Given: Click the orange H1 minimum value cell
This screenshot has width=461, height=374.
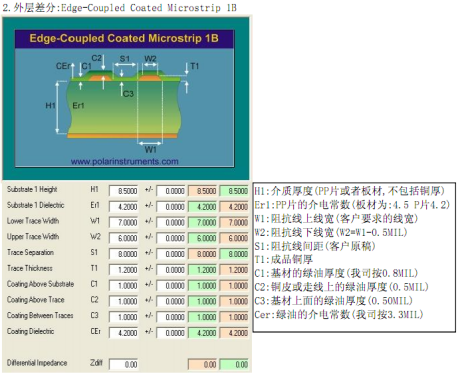Looking at the screenshot, I should pos(202,191).
